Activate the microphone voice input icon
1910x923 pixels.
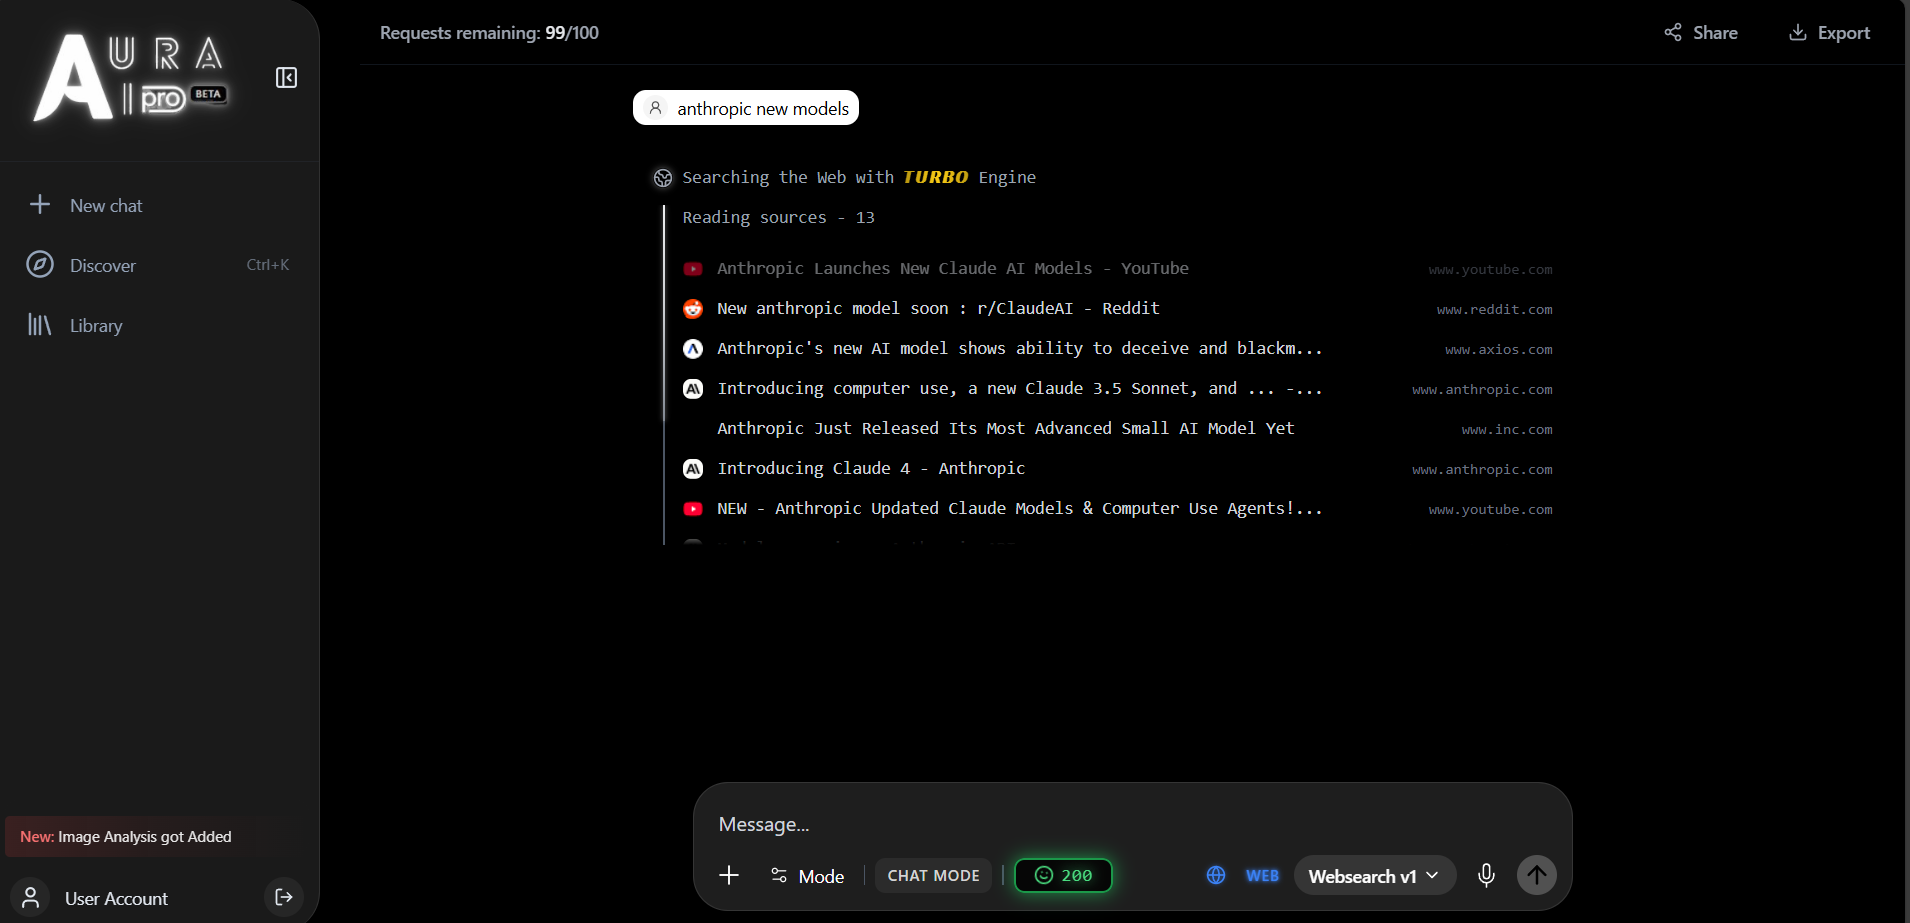coord(1487,876)
